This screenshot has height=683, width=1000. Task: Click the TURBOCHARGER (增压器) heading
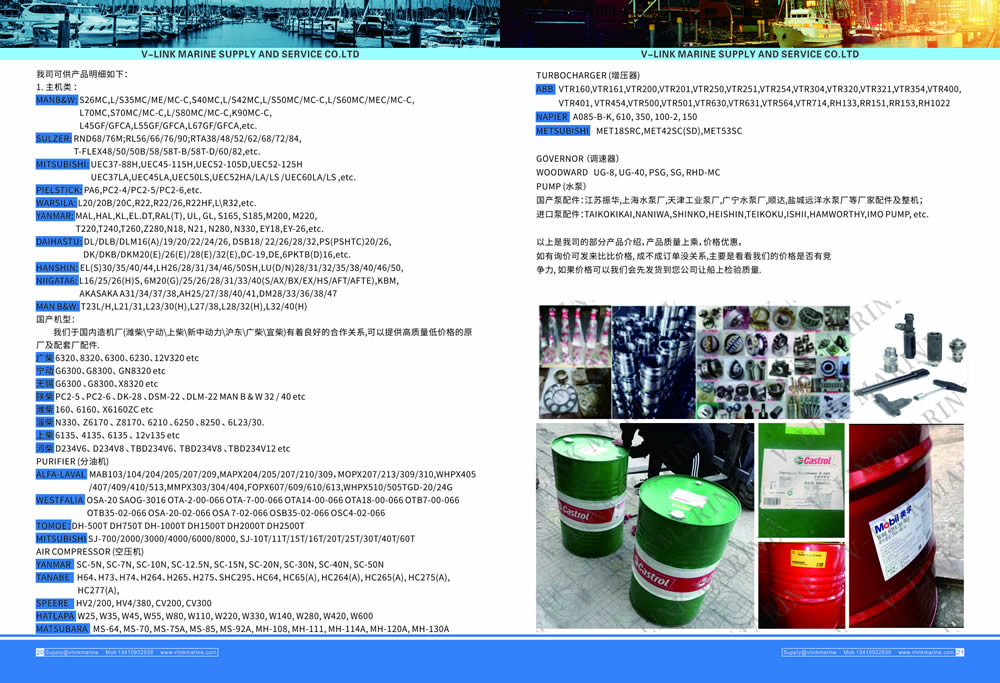587,75
